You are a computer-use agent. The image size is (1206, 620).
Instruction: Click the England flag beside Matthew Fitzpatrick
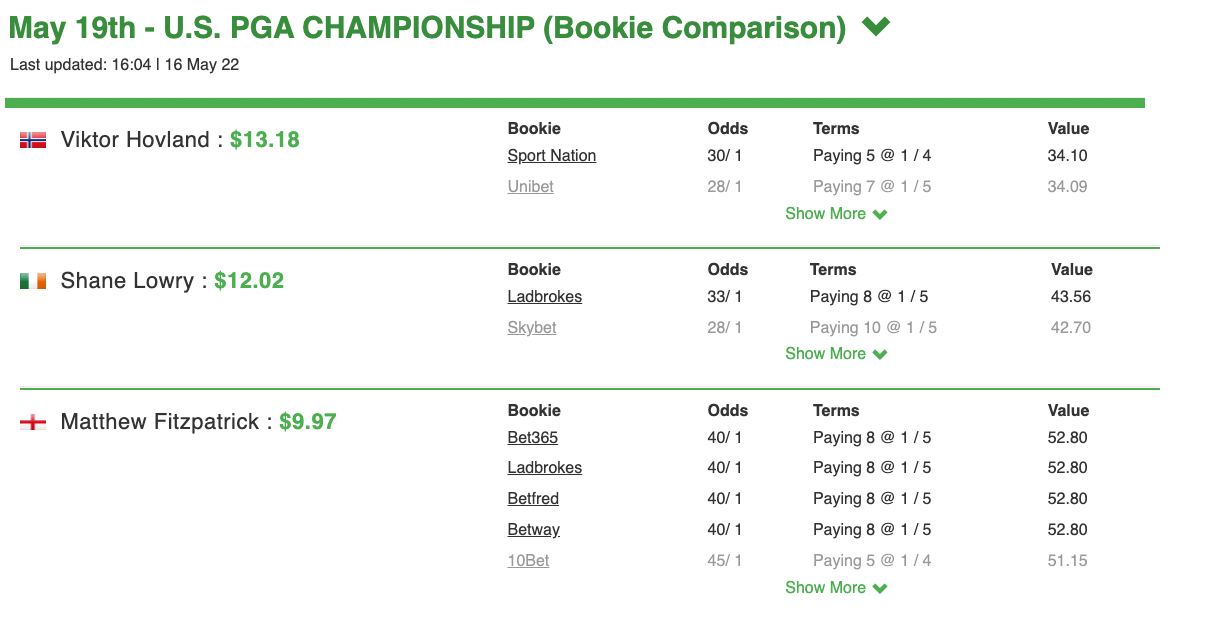click(33, 423)
